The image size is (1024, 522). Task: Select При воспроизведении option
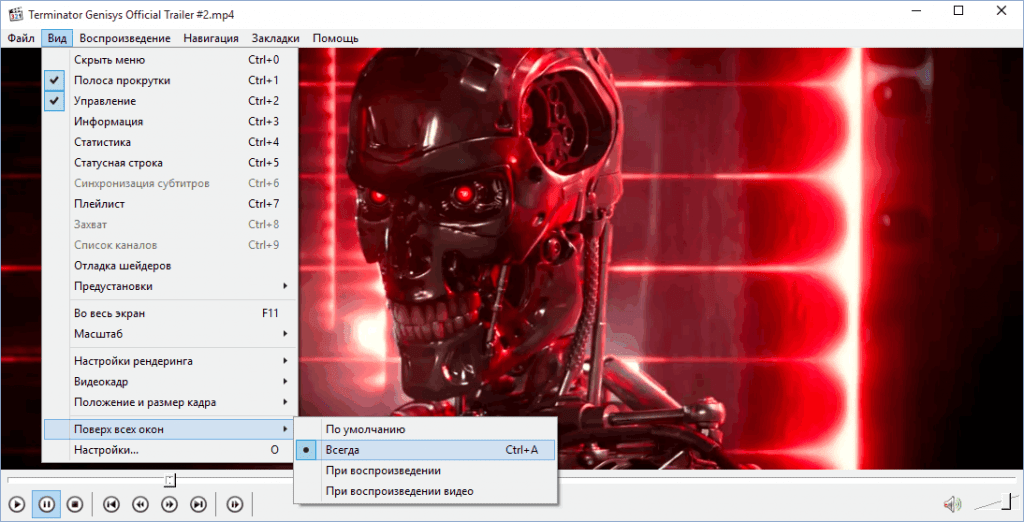[425, 470]
